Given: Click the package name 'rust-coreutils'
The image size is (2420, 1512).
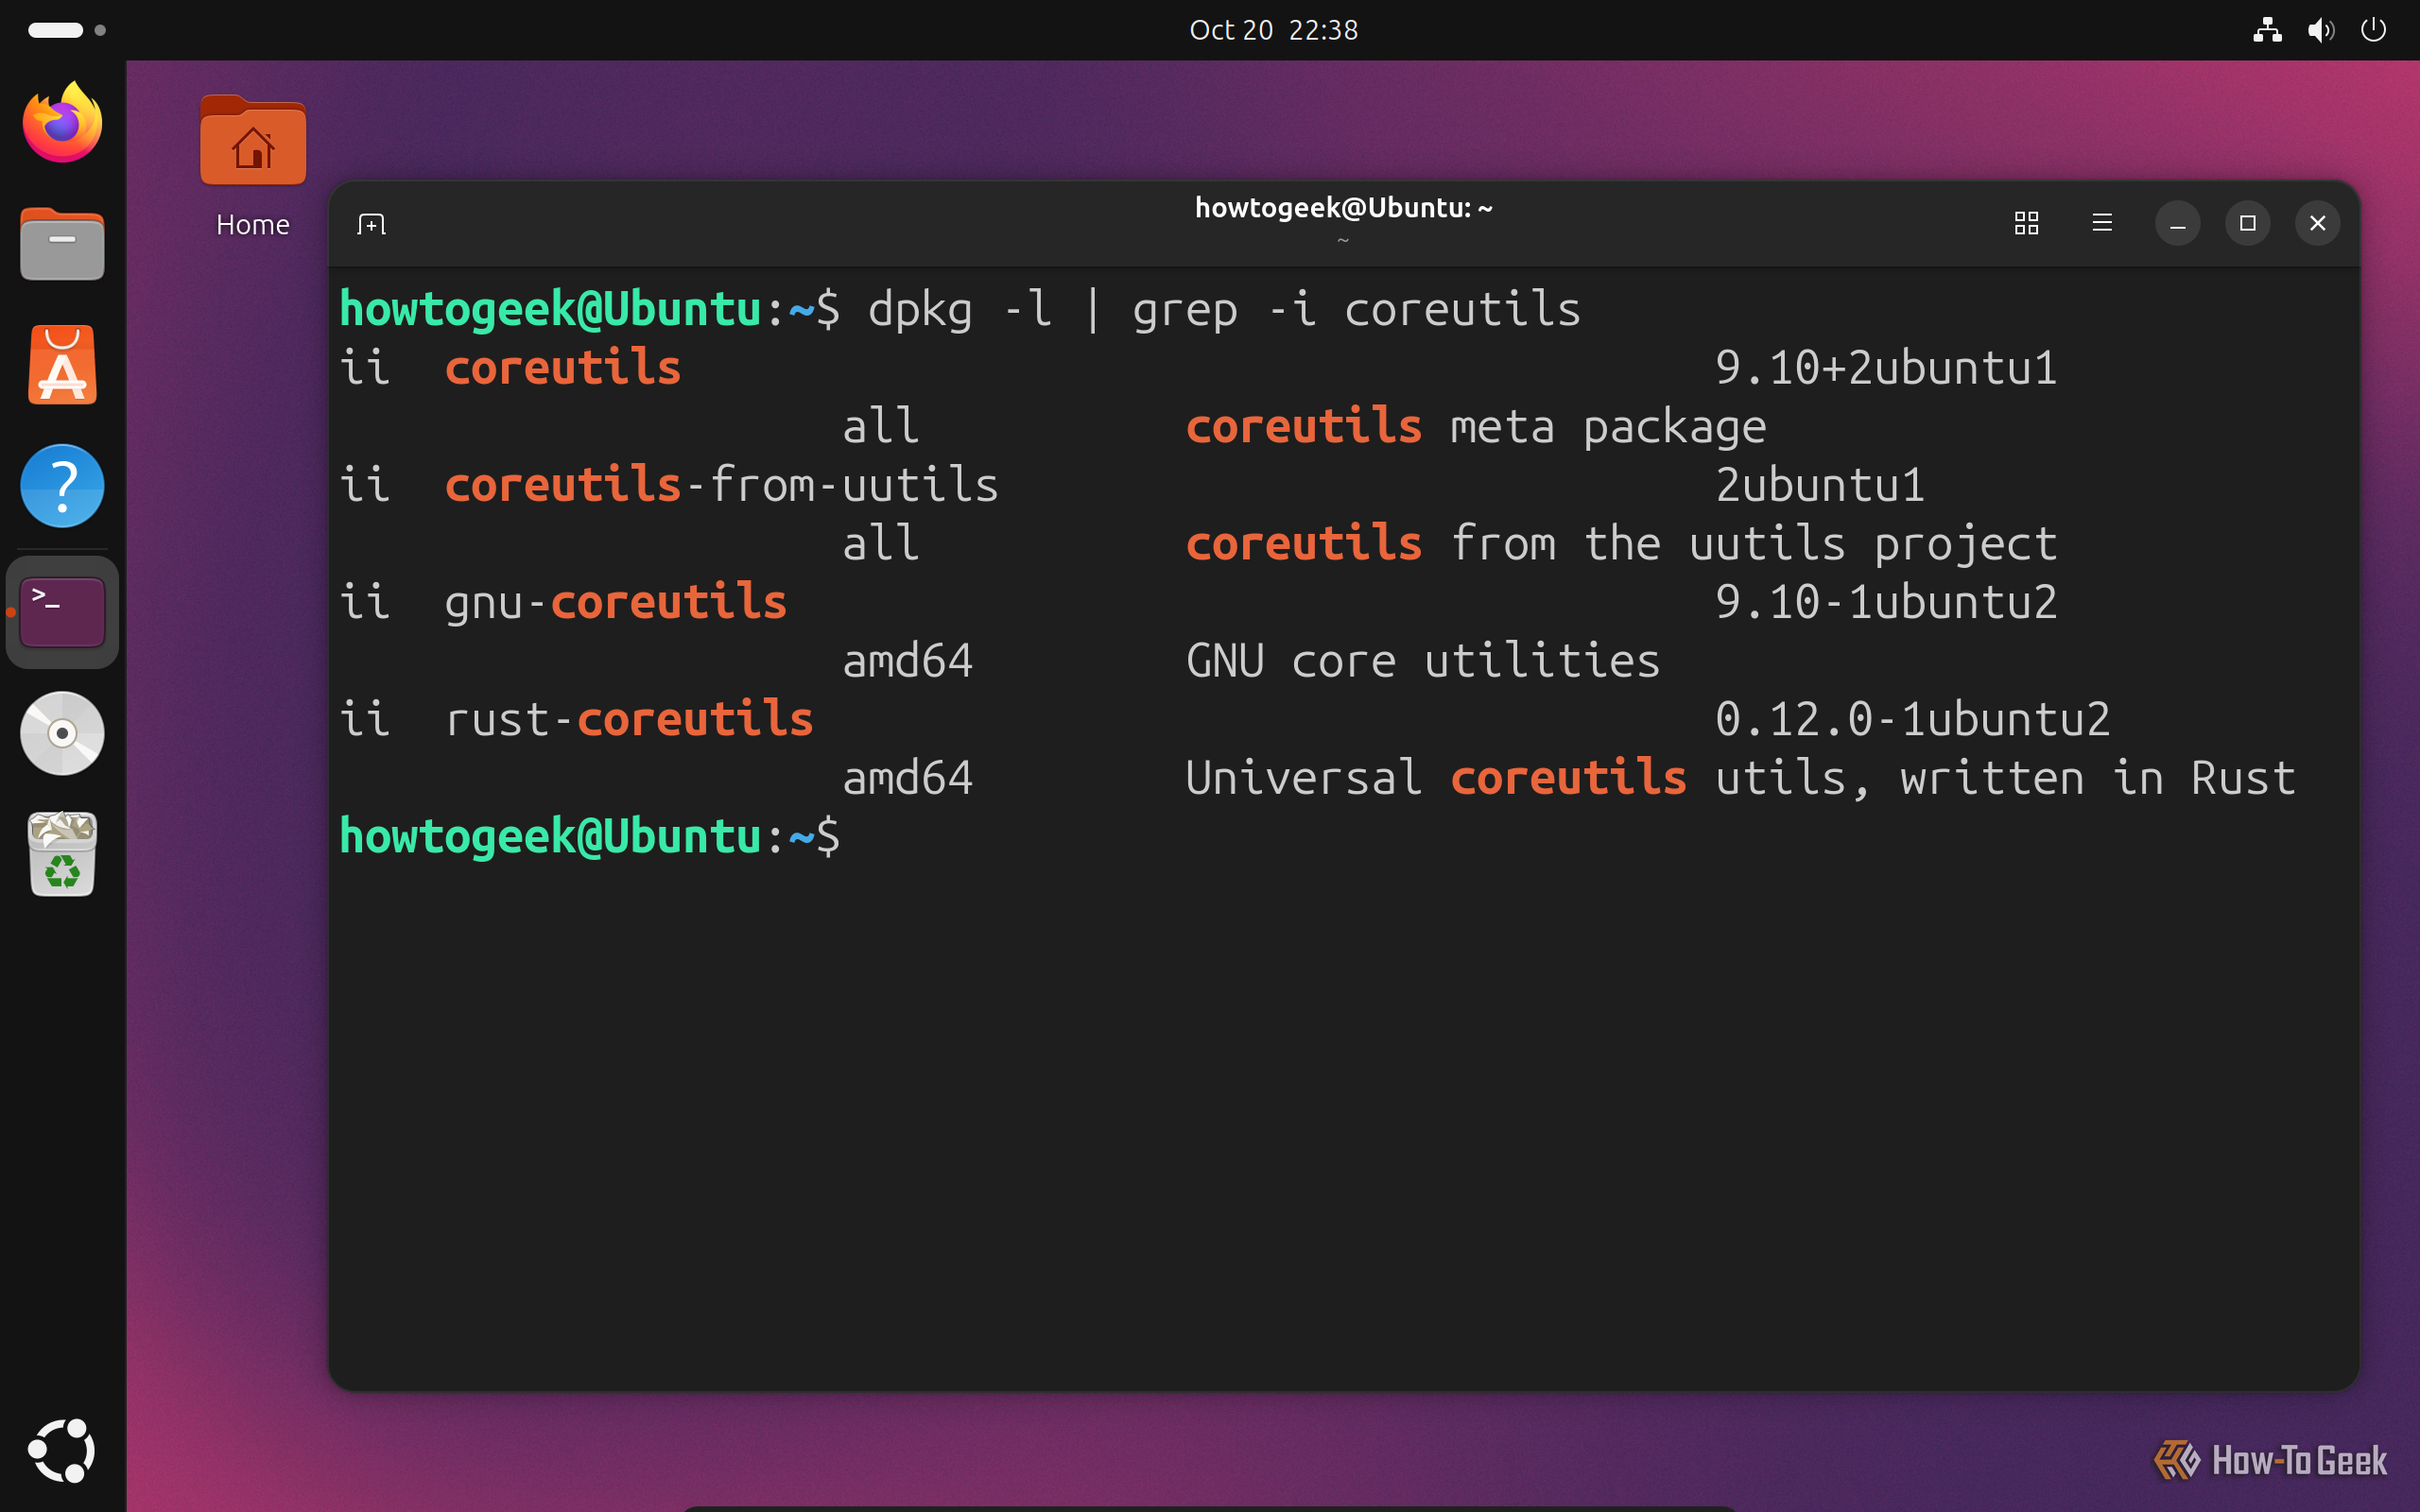Looking at the screenshot, I should point(628,719).
